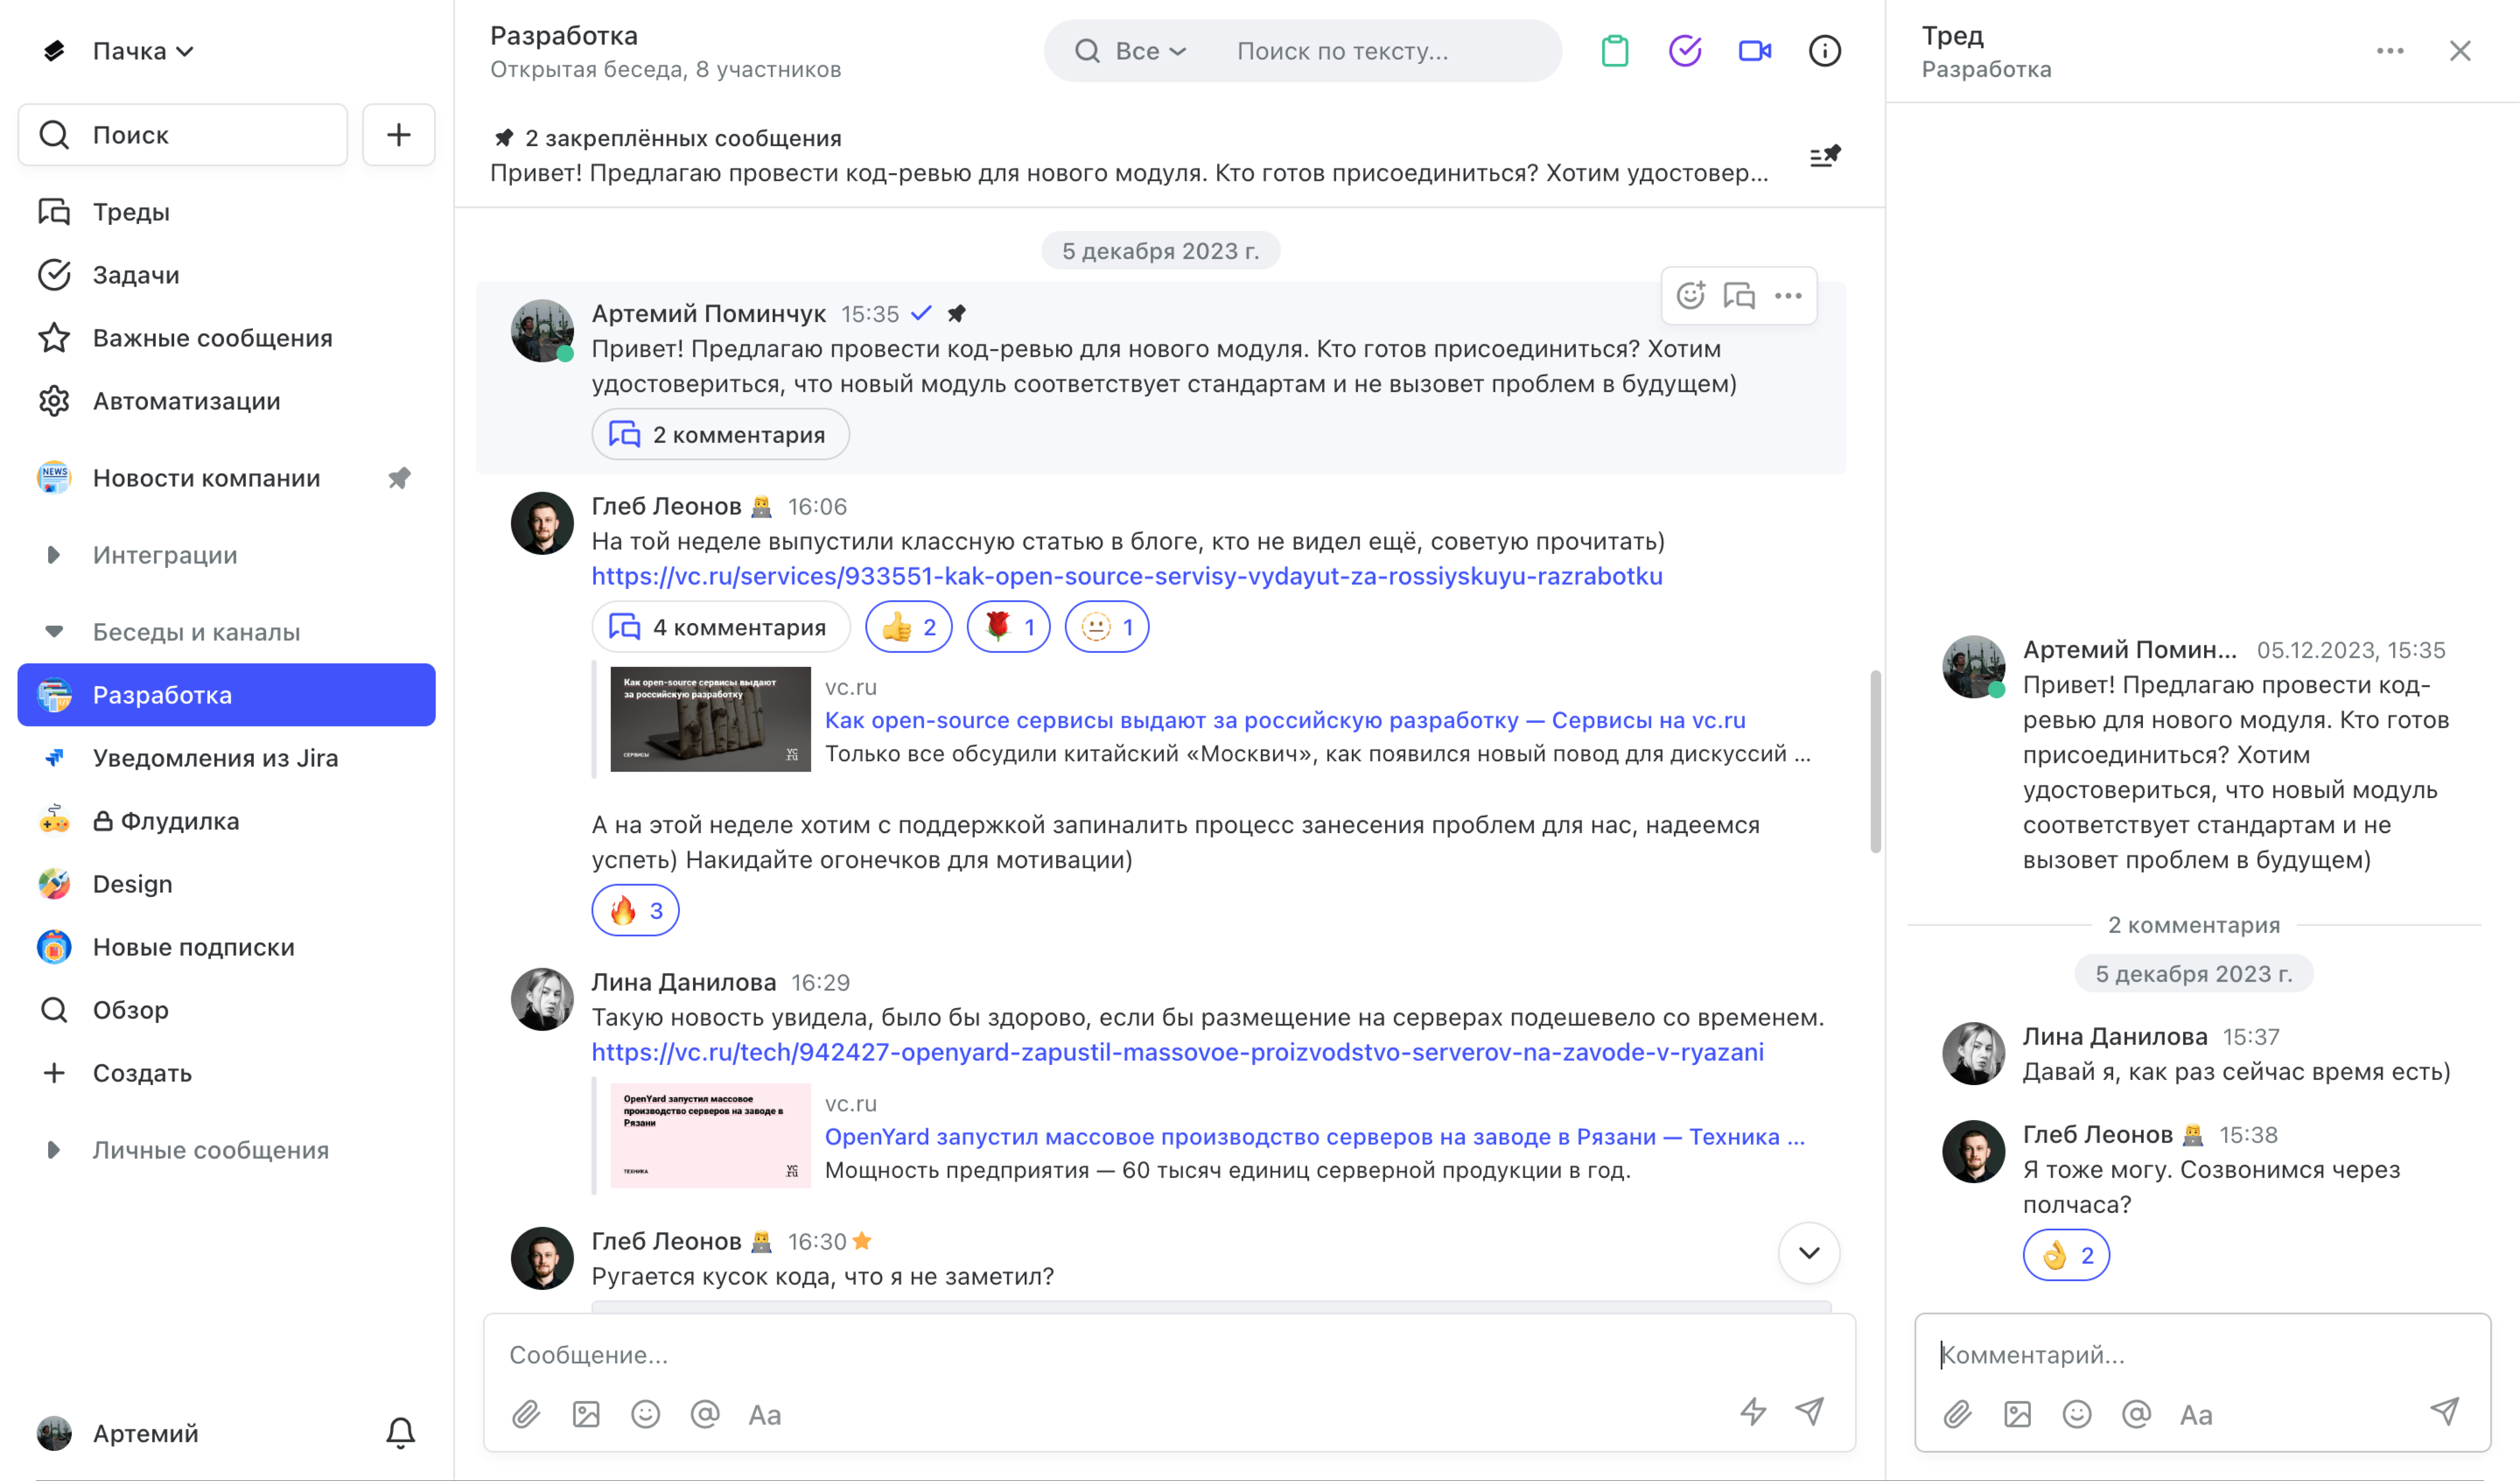
Task: Attach a file in the main message box
Action: (527, 1414)
